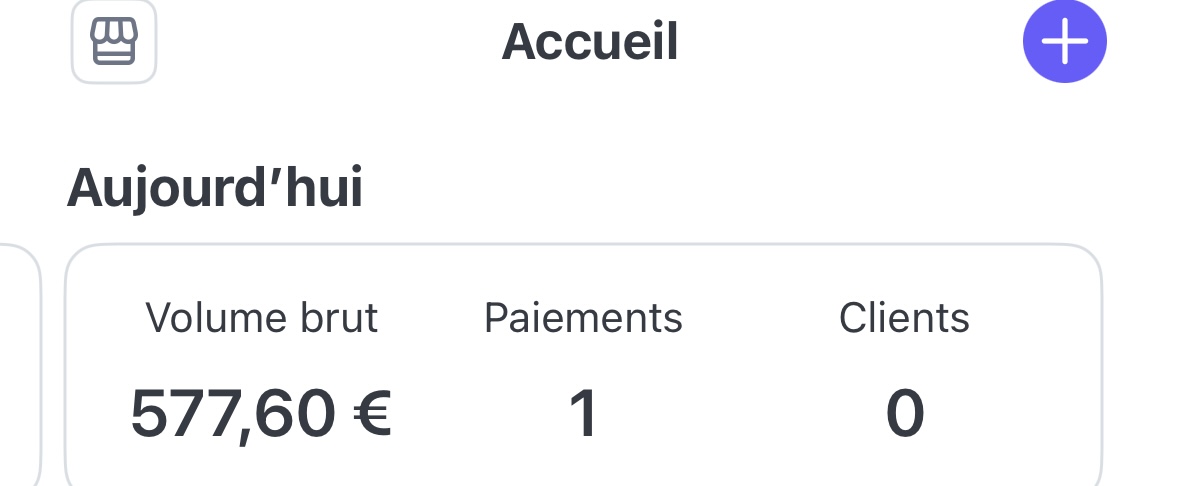Click the Volume brut label
The height and width of the screenshot is (486, 1179).
pos(261,318)
